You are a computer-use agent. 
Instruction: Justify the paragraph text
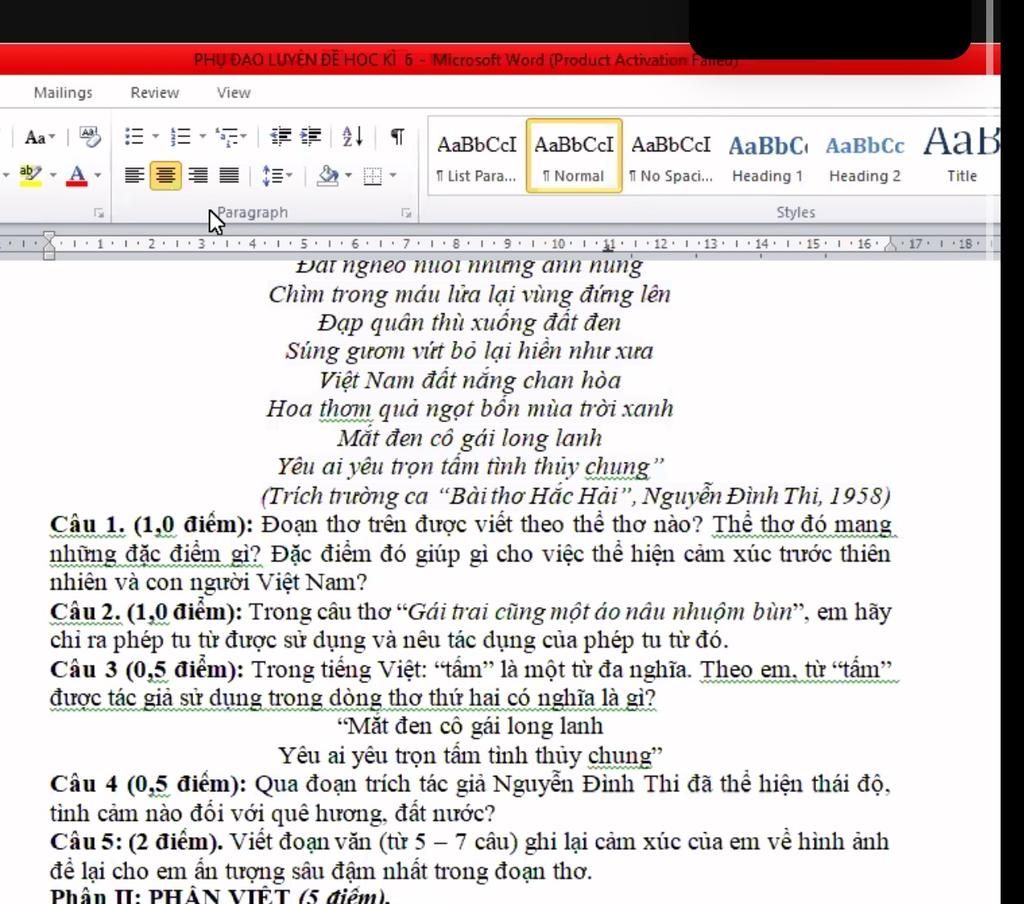(229, 176)
